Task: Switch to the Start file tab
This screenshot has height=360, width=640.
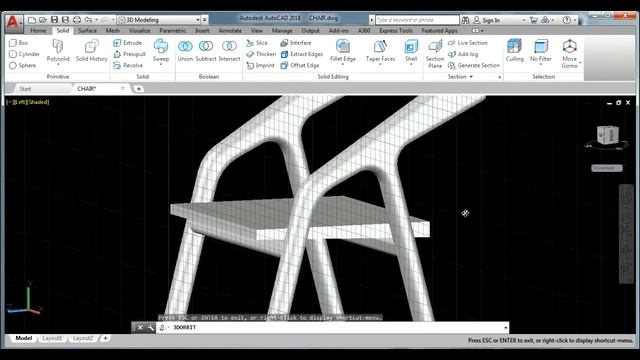Action: [25, 89]
